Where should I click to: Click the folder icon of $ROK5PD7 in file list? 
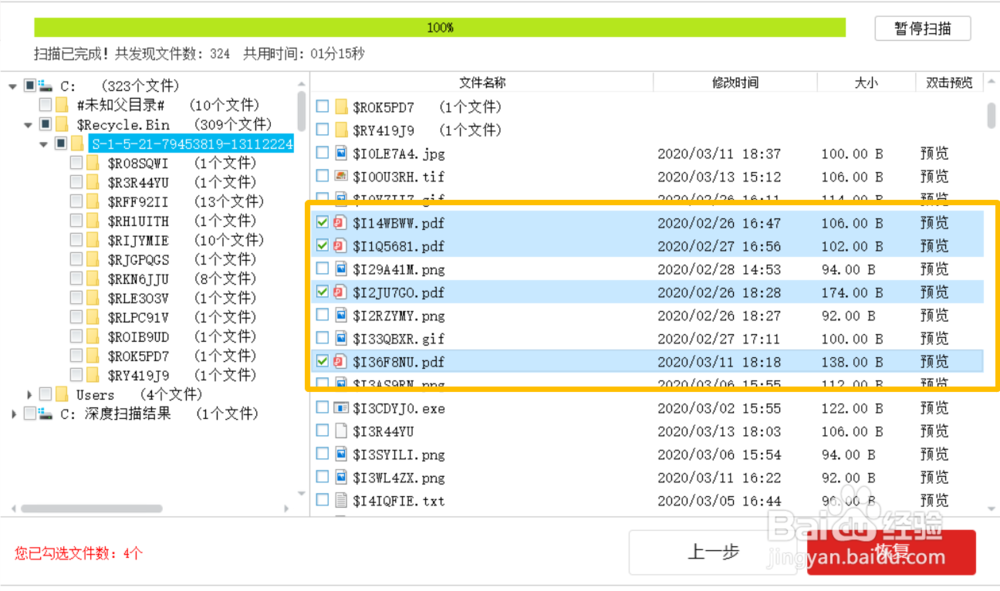point(341,106)
